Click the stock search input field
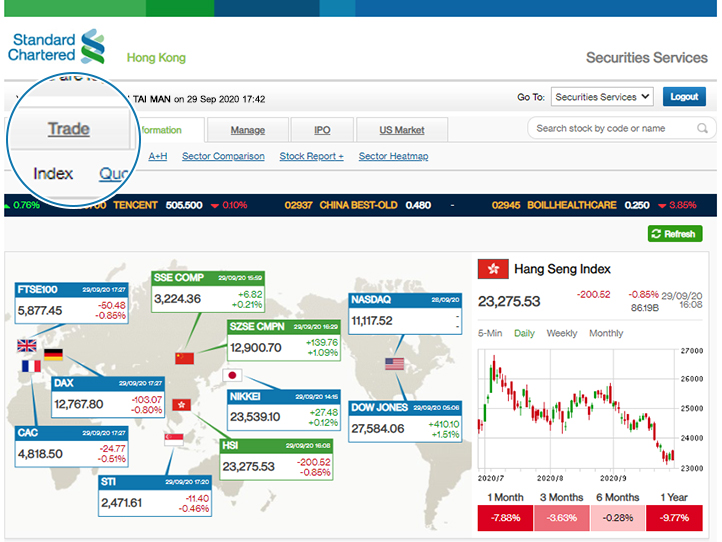Image resolution: width=722 pixels, height=542 pixels. click(622, 128)
